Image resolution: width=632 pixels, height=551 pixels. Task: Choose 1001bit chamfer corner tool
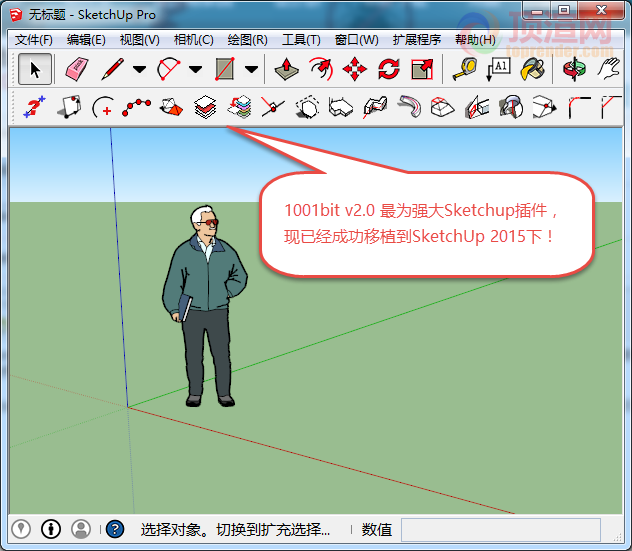[611, 107]
